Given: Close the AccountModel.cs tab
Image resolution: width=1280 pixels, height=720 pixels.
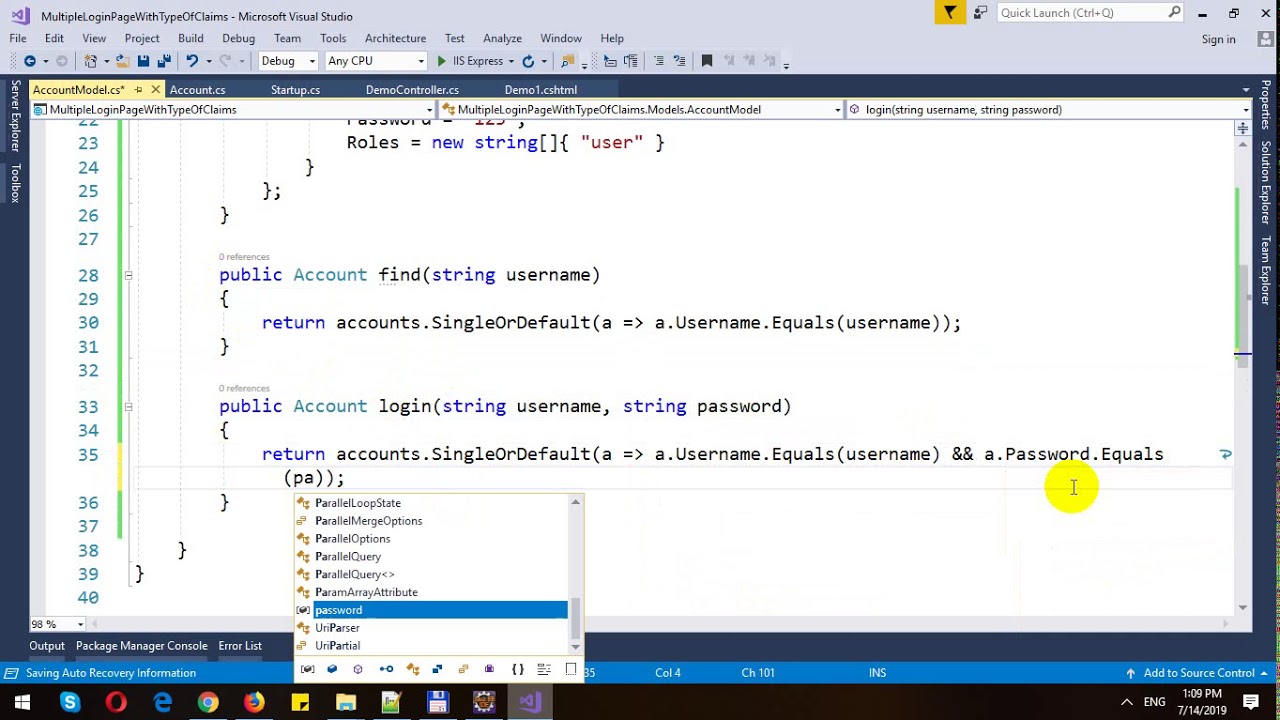Looking at the screenshot, I should tap(155, 90).
